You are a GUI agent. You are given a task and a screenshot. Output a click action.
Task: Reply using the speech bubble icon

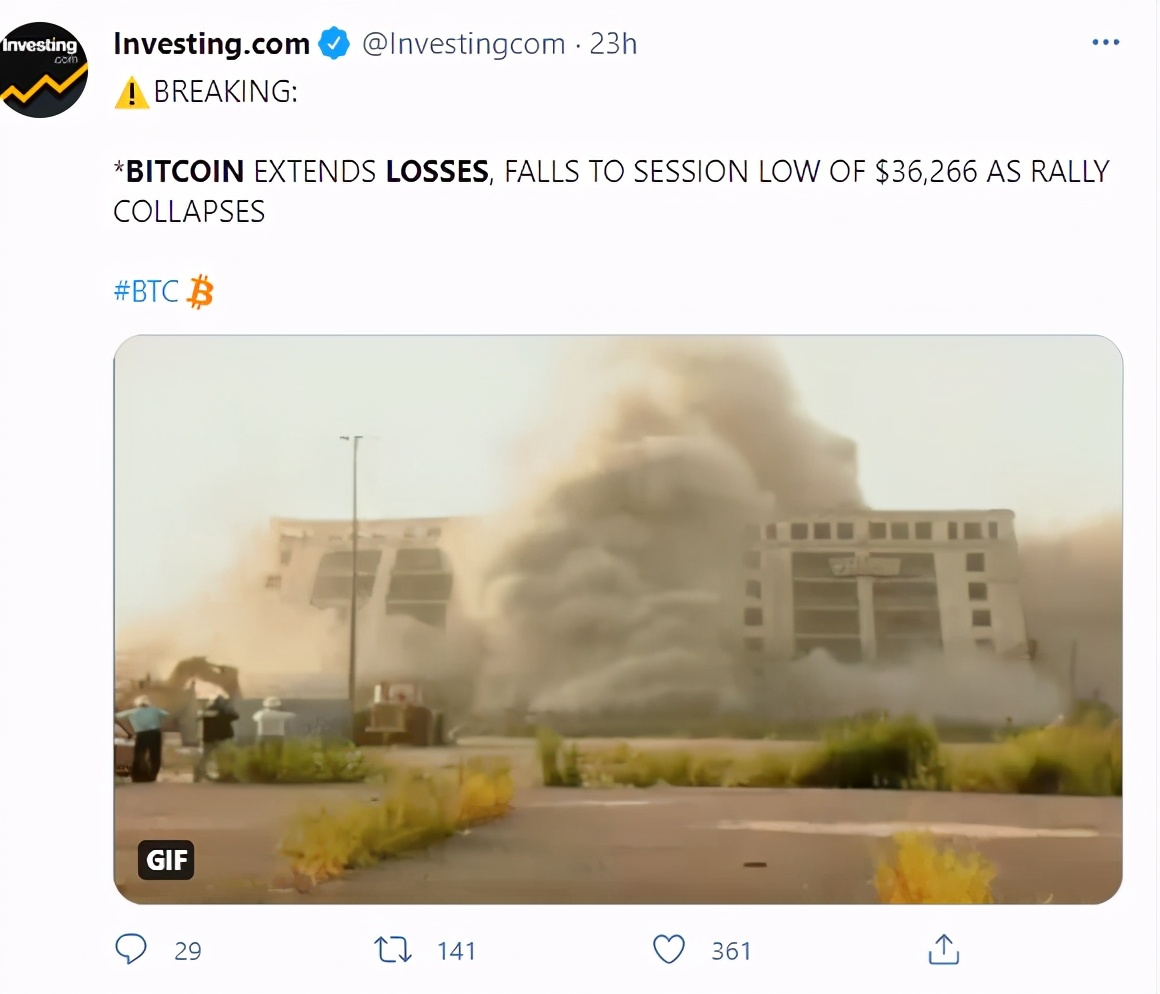[131, 949]
